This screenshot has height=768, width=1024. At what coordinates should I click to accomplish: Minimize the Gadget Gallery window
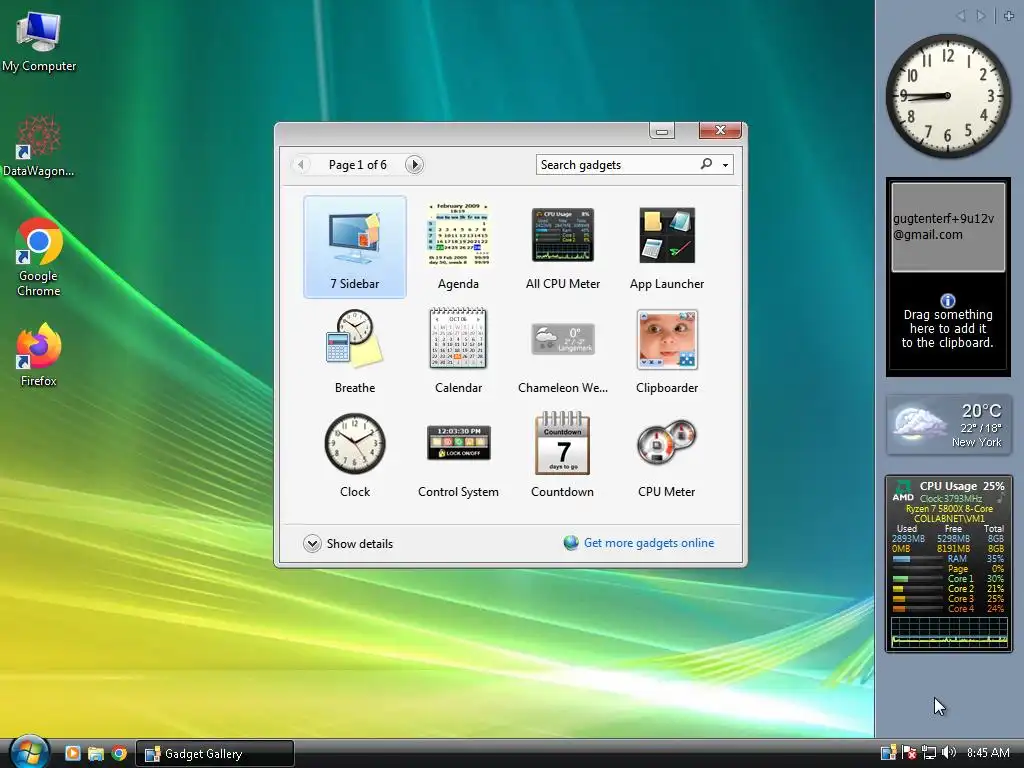point(662,131)
